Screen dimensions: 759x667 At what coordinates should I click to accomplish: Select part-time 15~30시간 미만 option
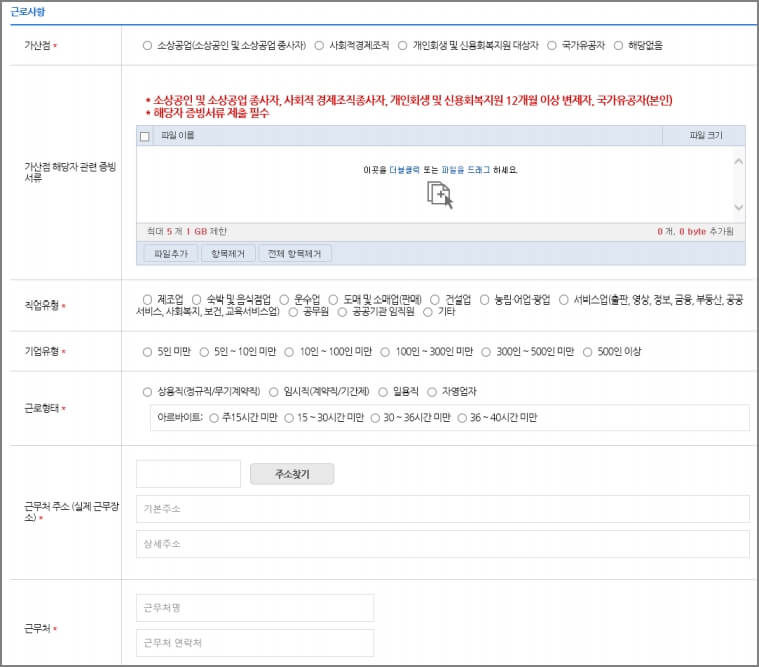click(x=289, y=418)
